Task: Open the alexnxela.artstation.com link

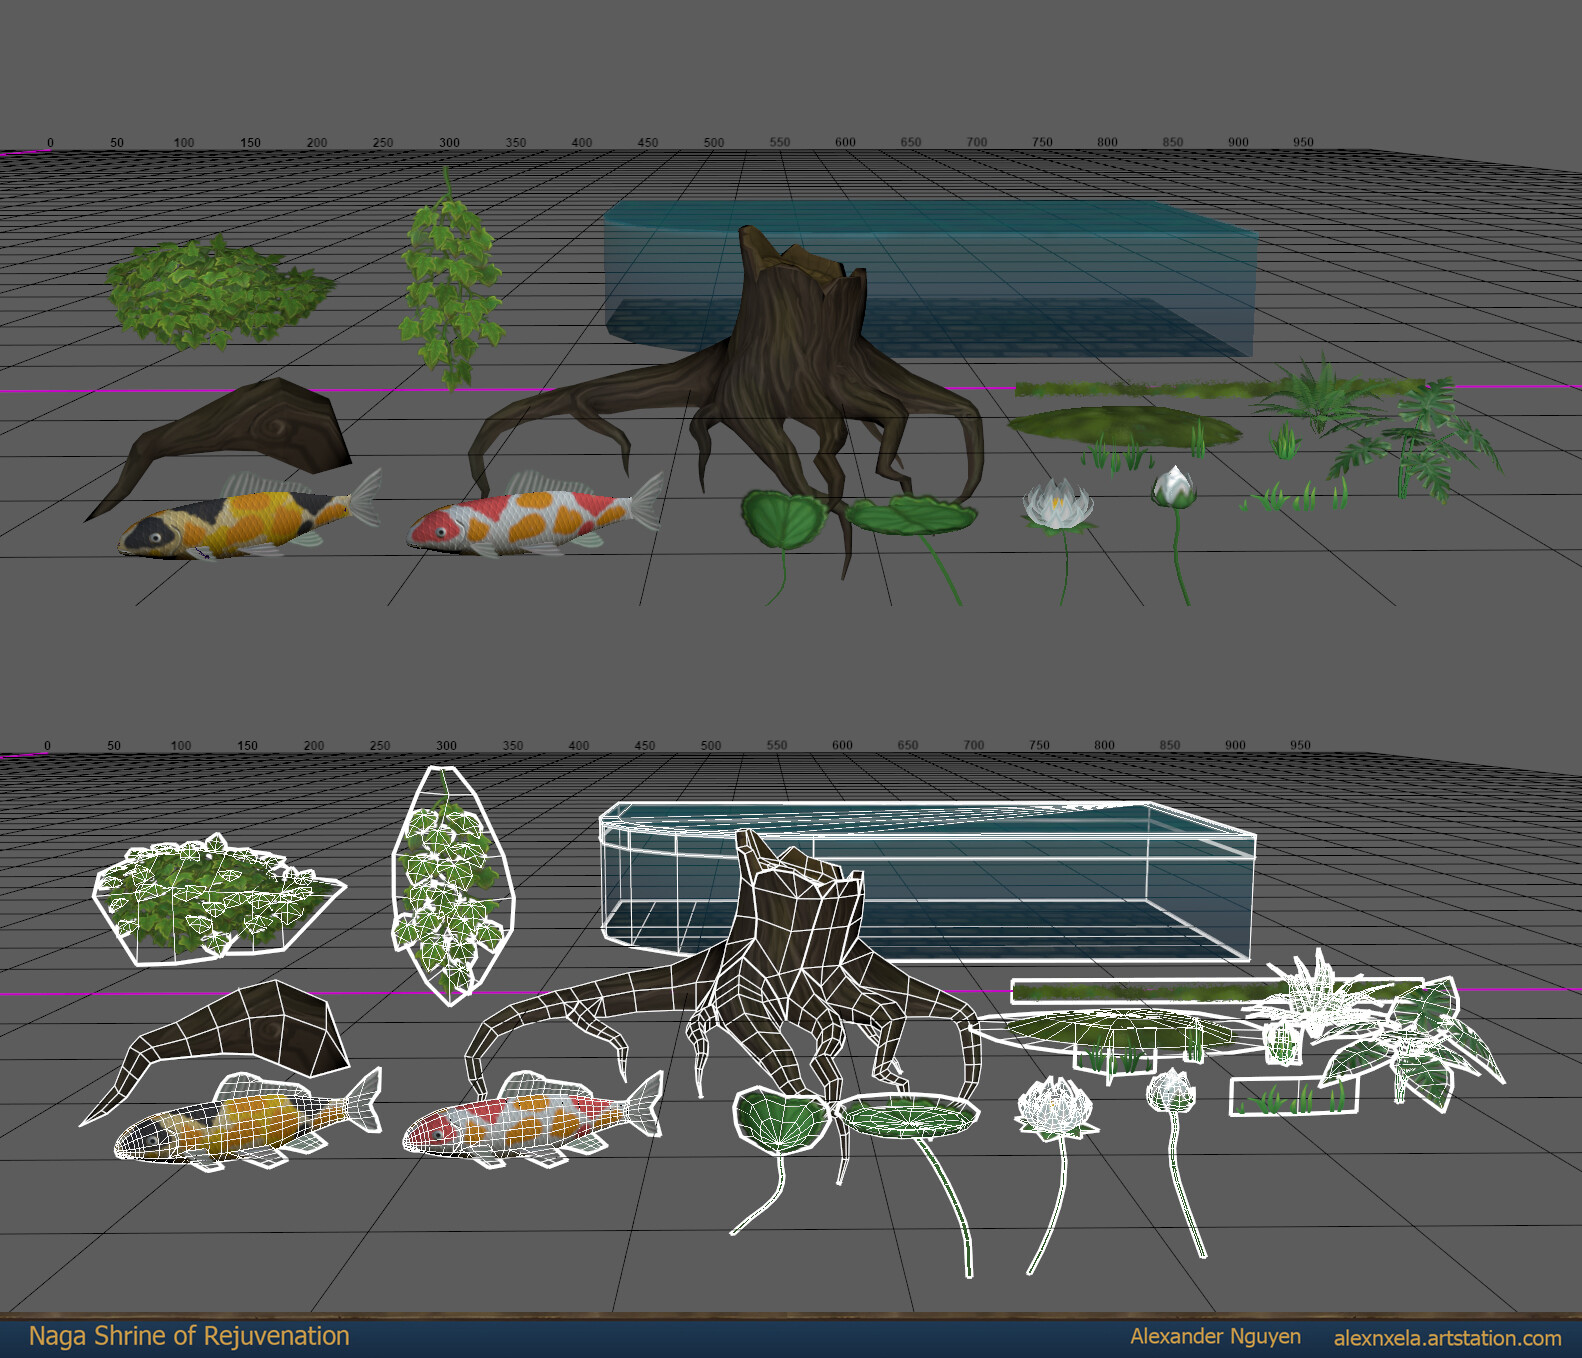Action: coord(1447,1338)
